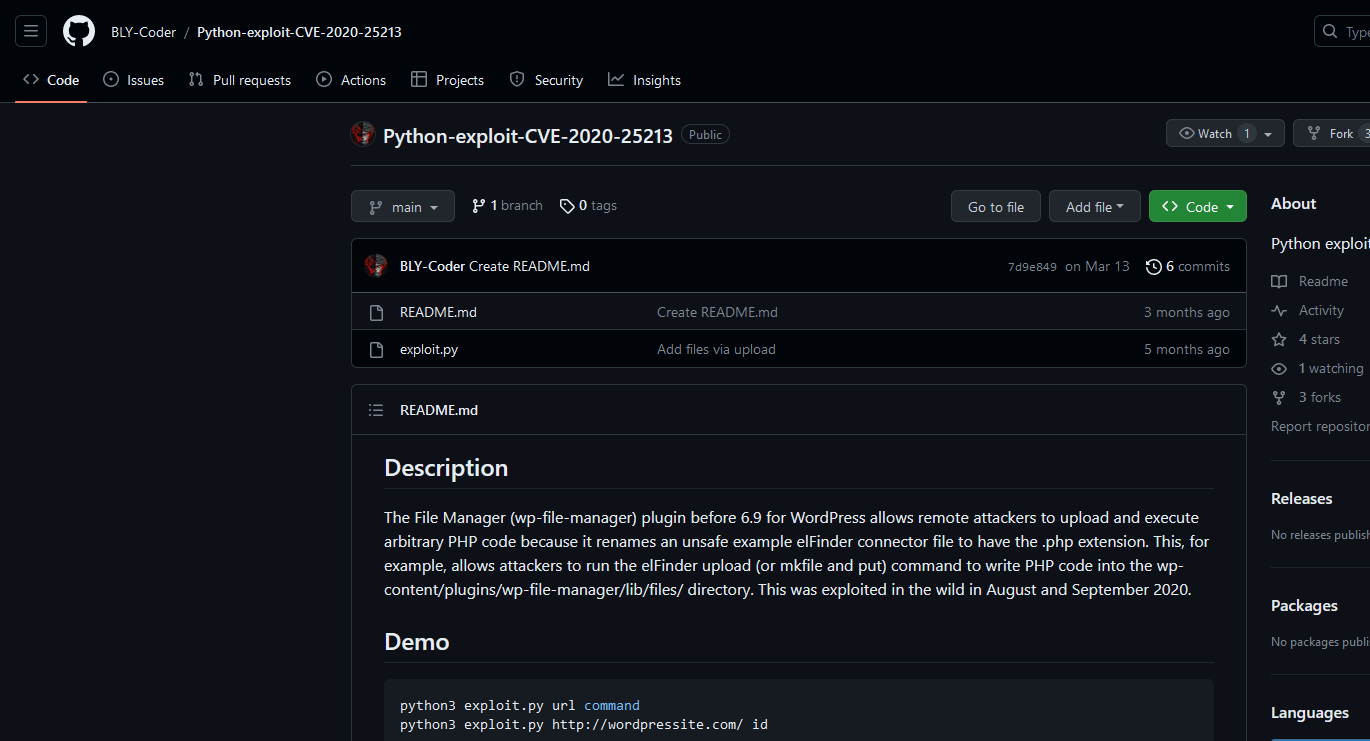Screen dimensions: 1370x741
Task: Click the '3 months ago' timestamp
Action: coord(1187,312)
